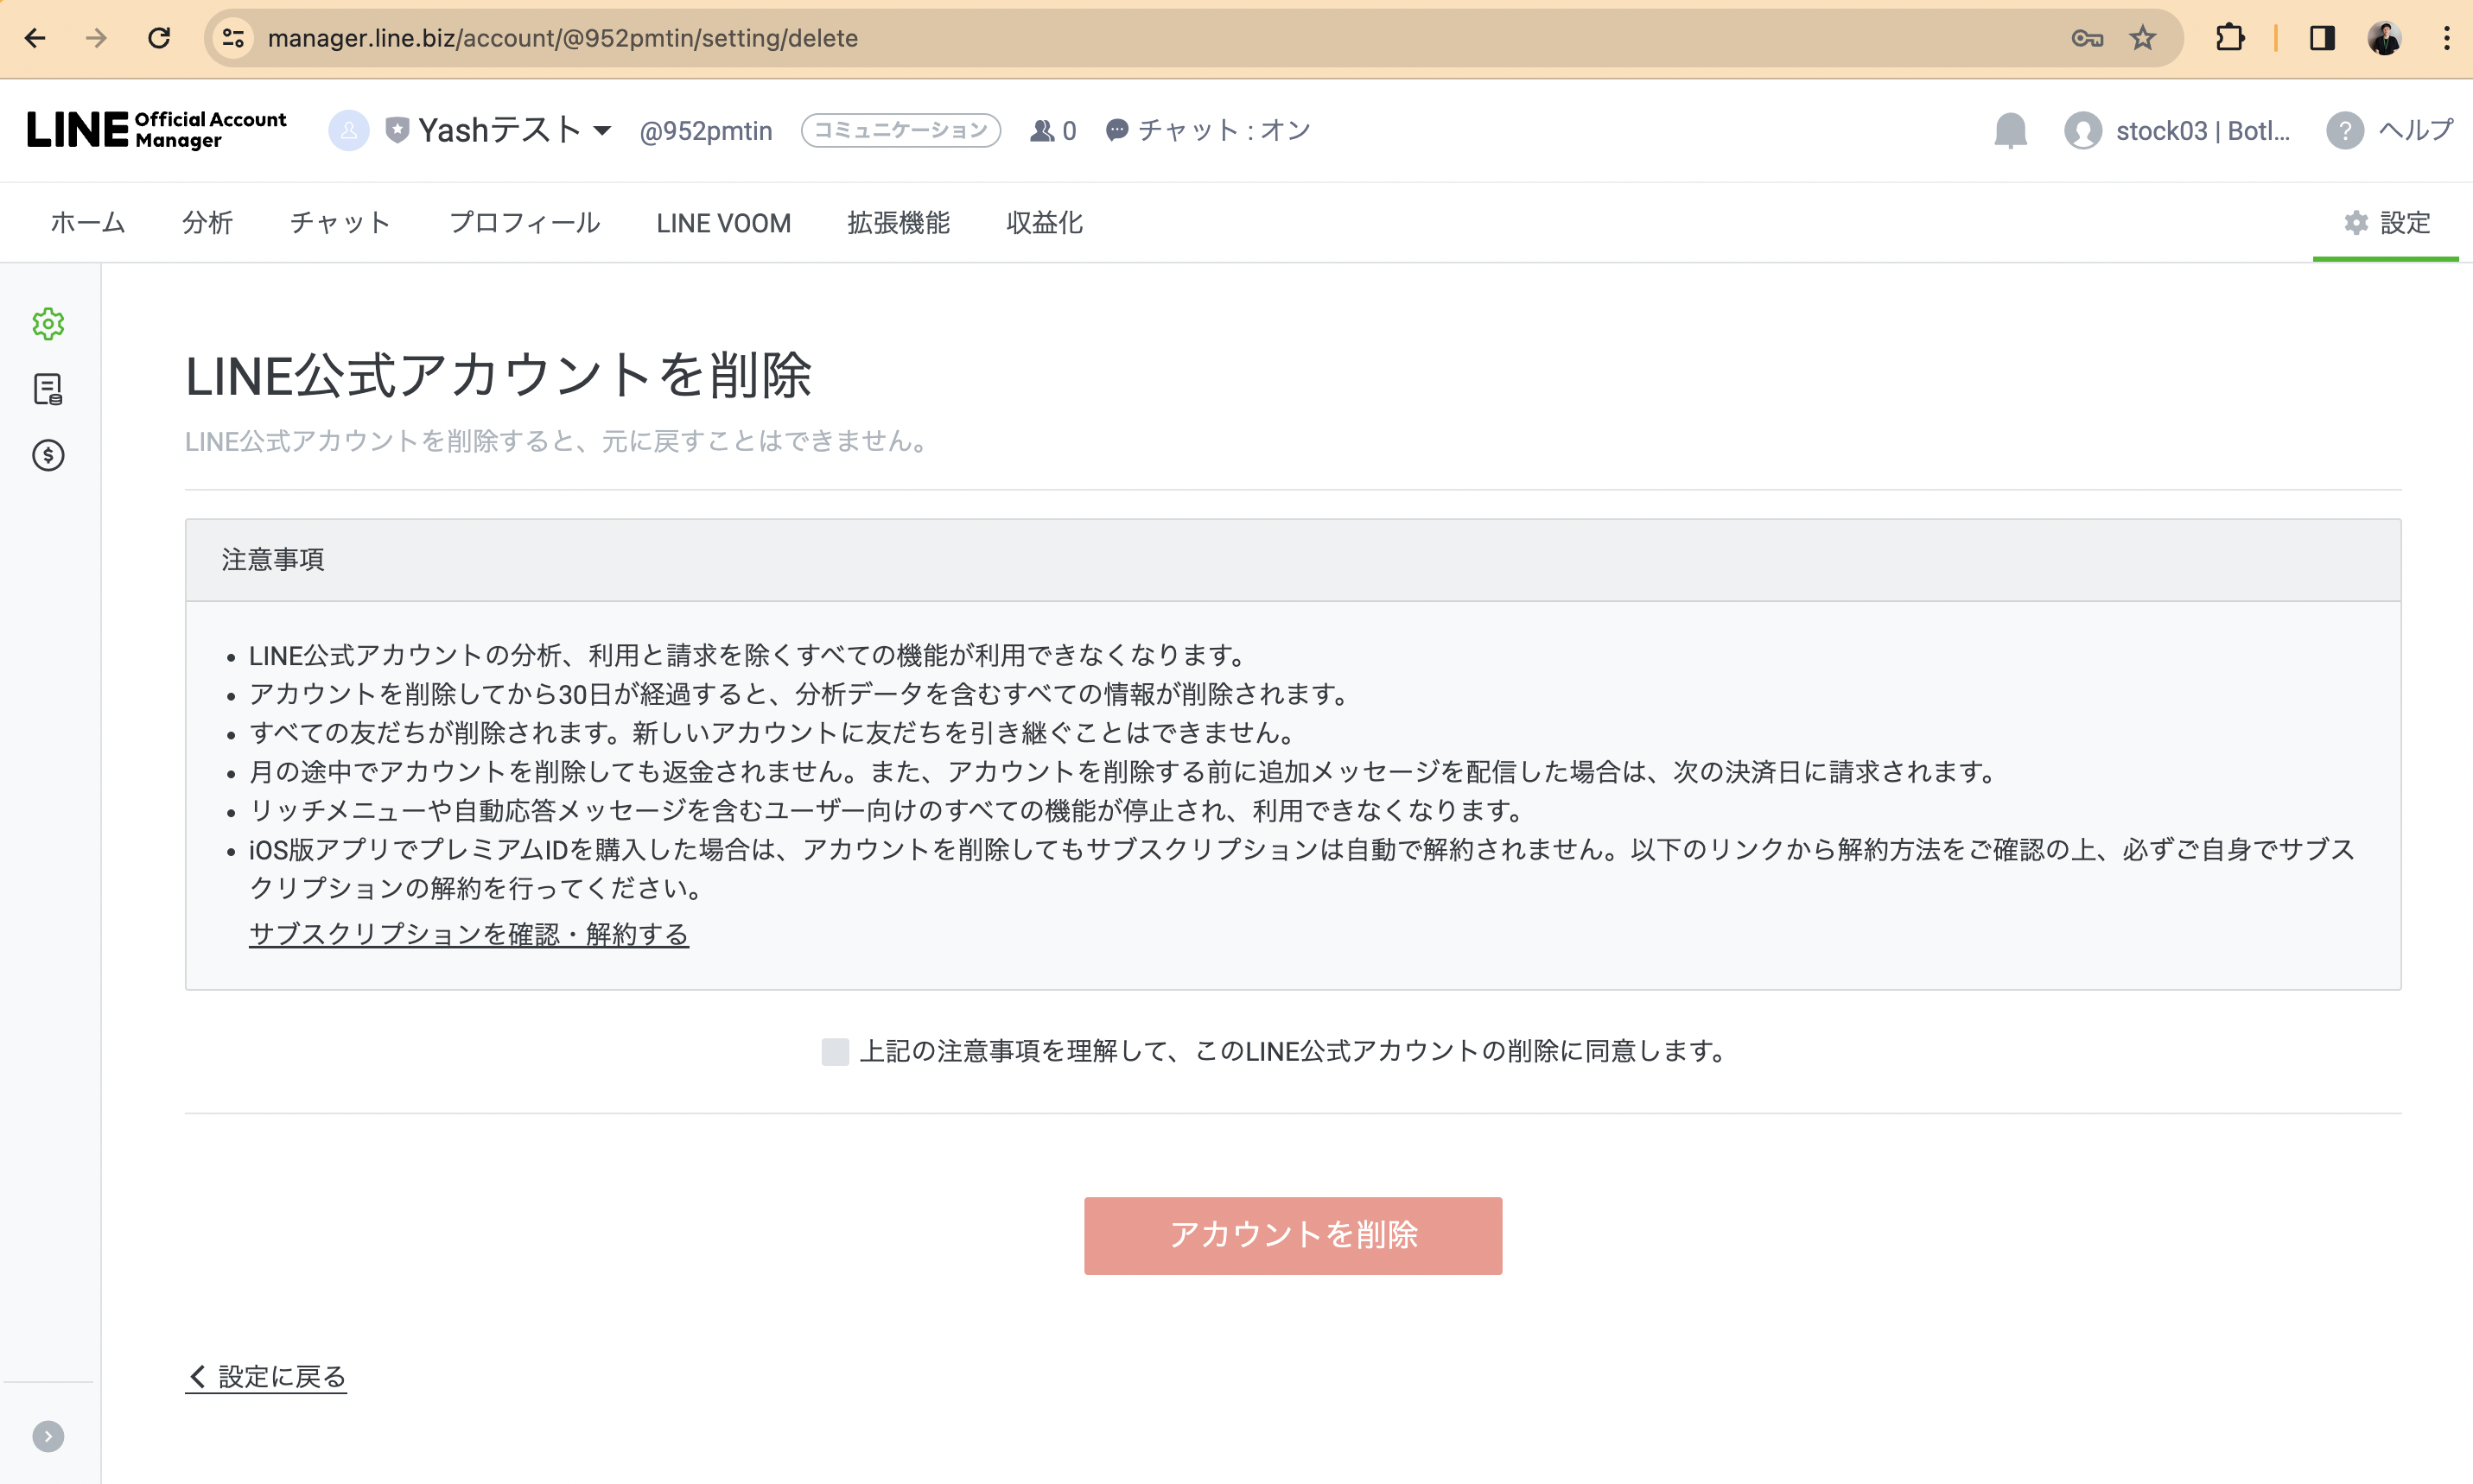Open the LINE VOOM tab
Image resolution: width=2473 pixels, height=1484 pixels.
coord(723,223)
